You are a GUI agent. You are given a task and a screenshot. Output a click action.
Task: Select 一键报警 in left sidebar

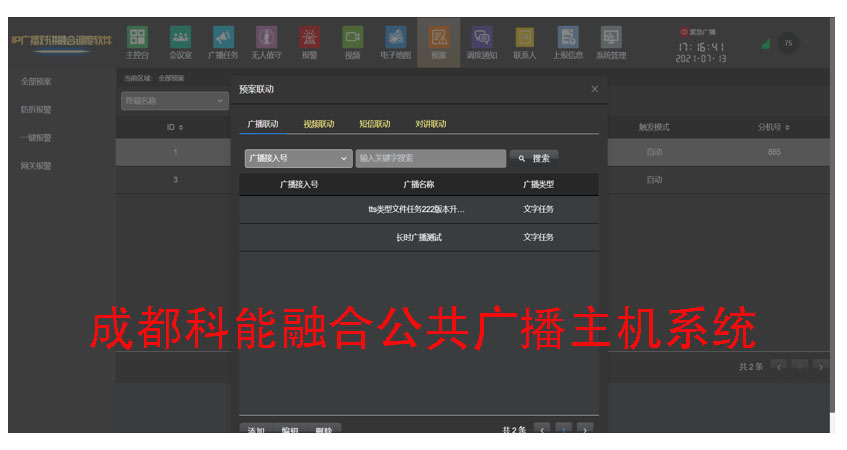36,138
